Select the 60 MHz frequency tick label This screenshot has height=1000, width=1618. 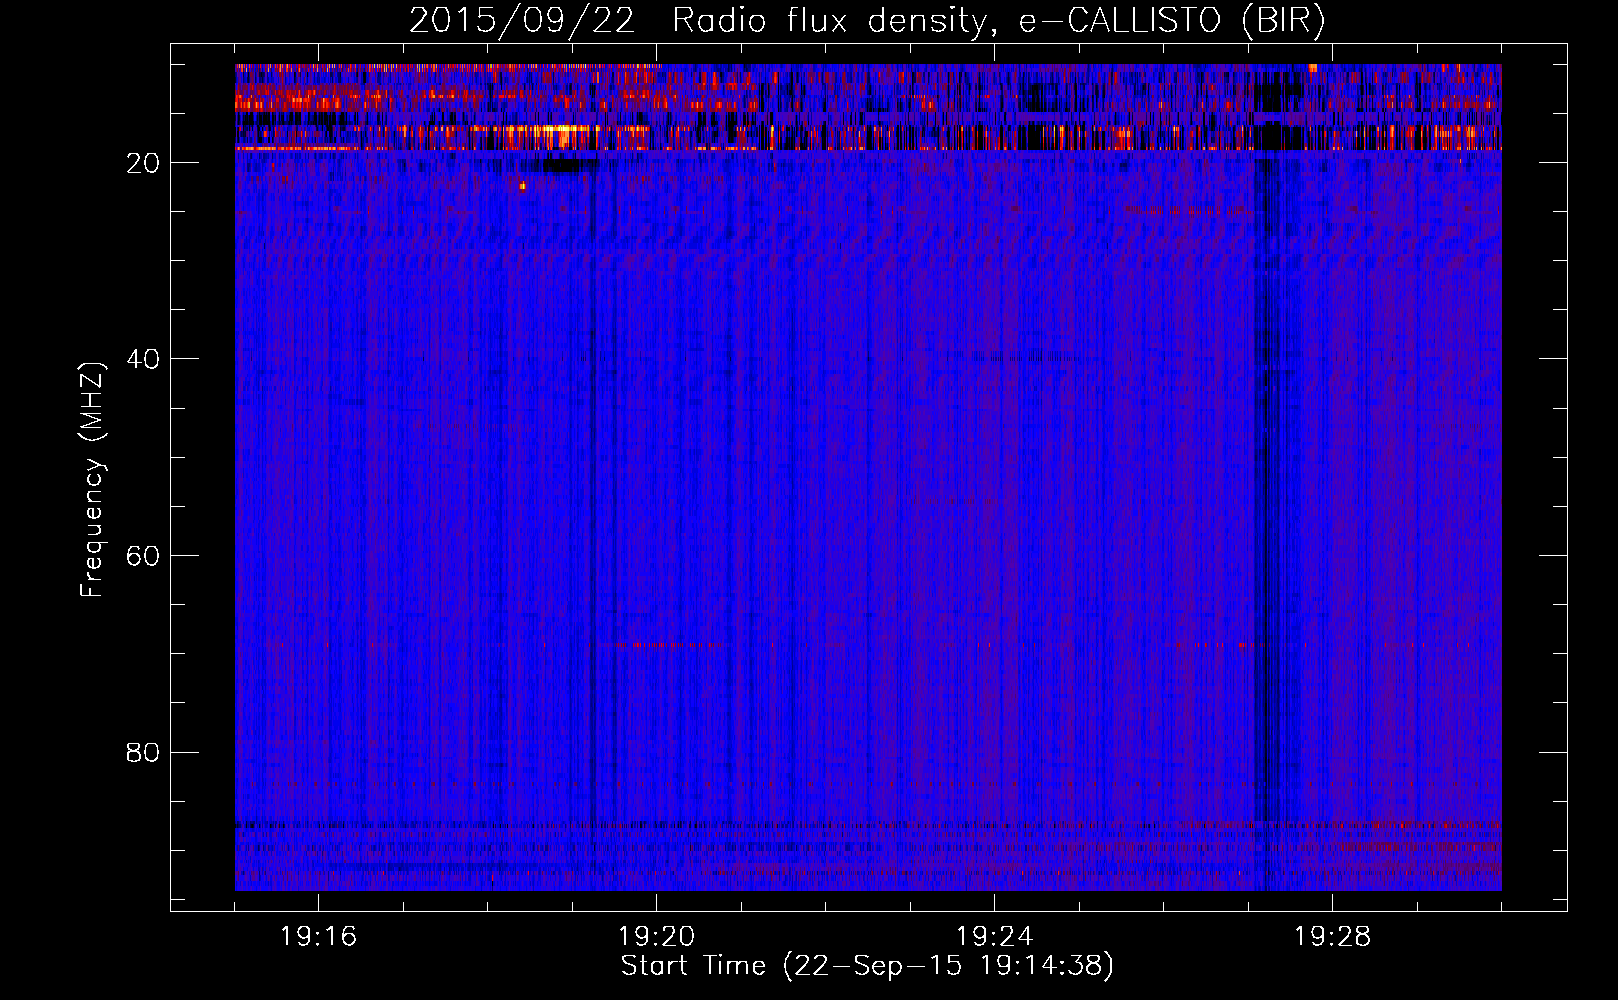point(143,556)
